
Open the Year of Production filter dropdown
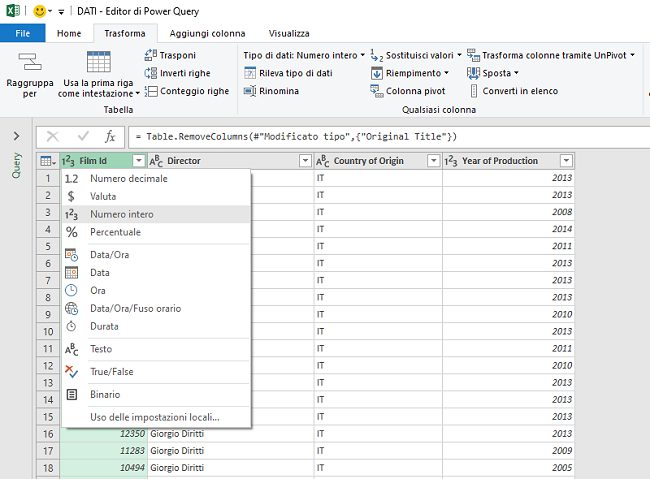click(x=566, y=161)
